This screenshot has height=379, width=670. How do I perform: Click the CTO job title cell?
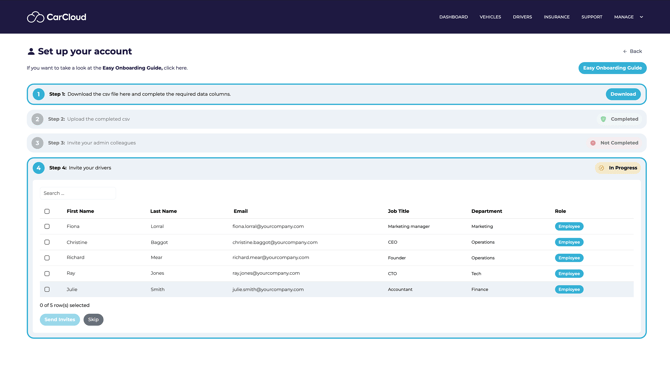[392, 273]
